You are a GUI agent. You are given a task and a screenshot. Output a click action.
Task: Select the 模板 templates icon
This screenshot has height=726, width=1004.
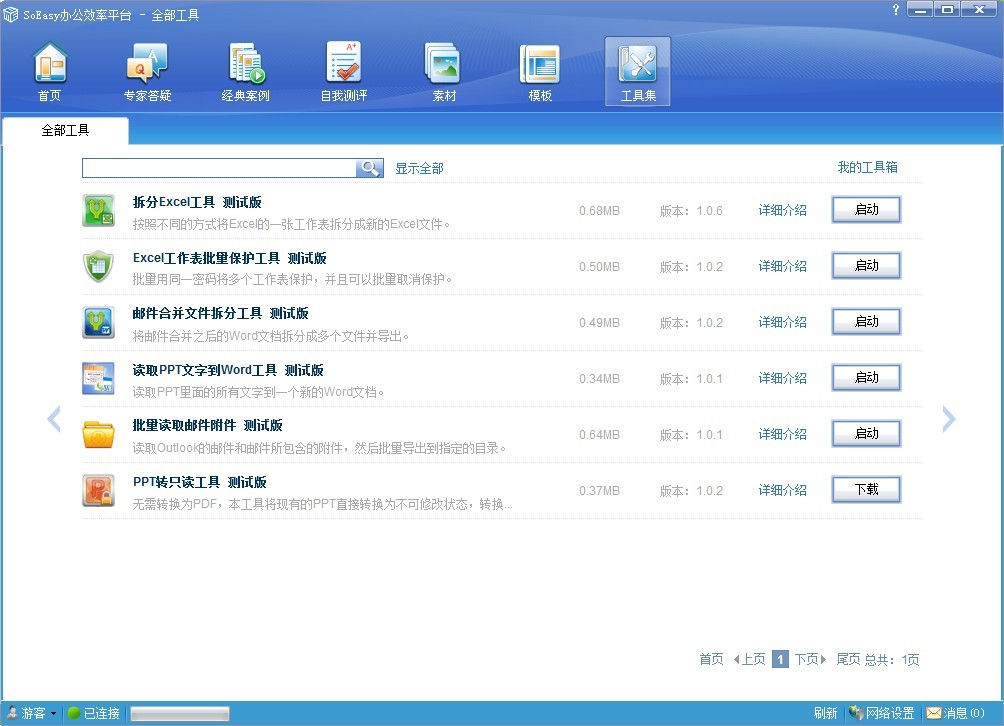coord(540,70)
